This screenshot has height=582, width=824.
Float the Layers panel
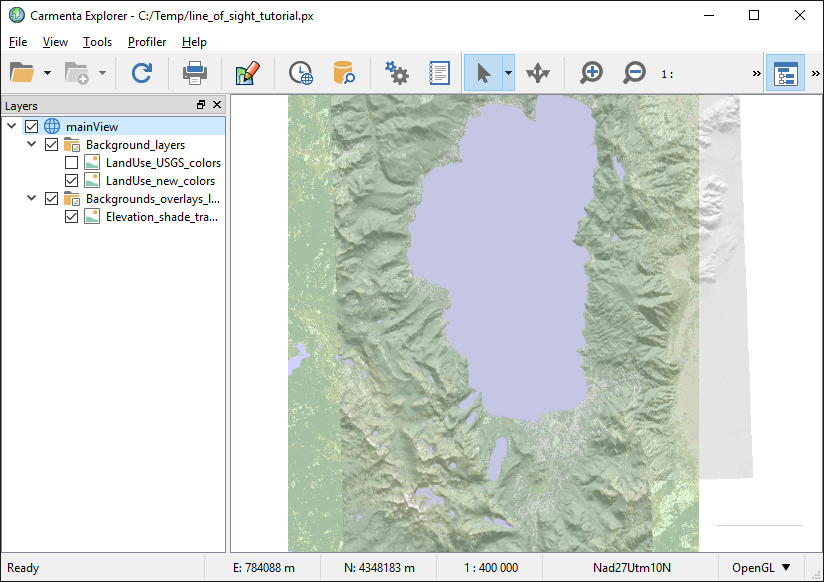200,105
